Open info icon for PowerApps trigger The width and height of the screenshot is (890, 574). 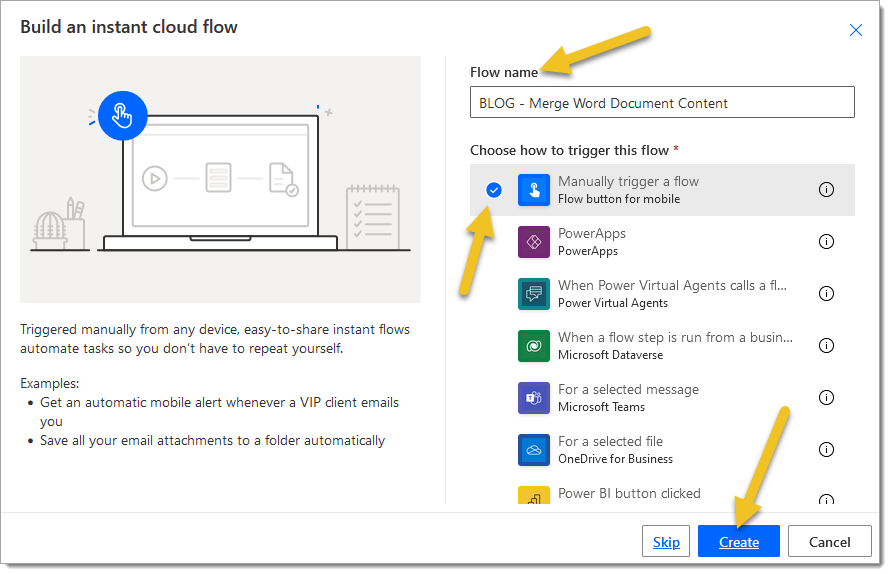pos(826,241)
